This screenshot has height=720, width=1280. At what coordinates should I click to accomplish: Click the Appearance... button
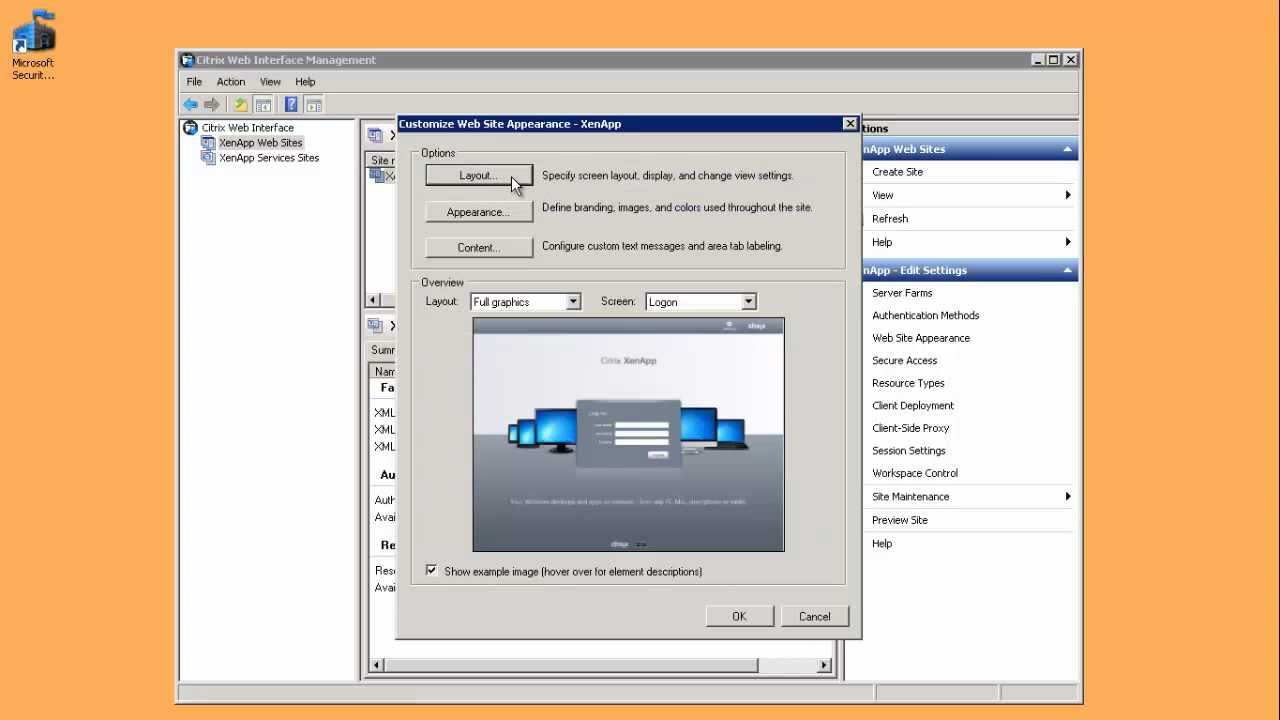click(x=479, y=212)
